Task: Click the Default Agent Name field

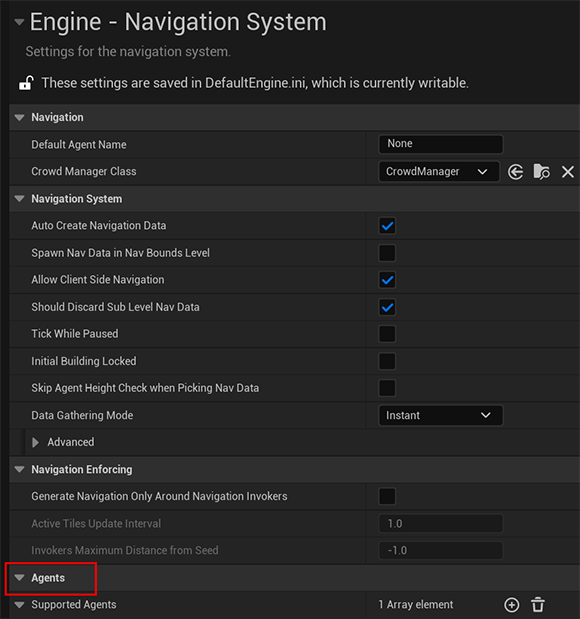Action: click(441, 144)
